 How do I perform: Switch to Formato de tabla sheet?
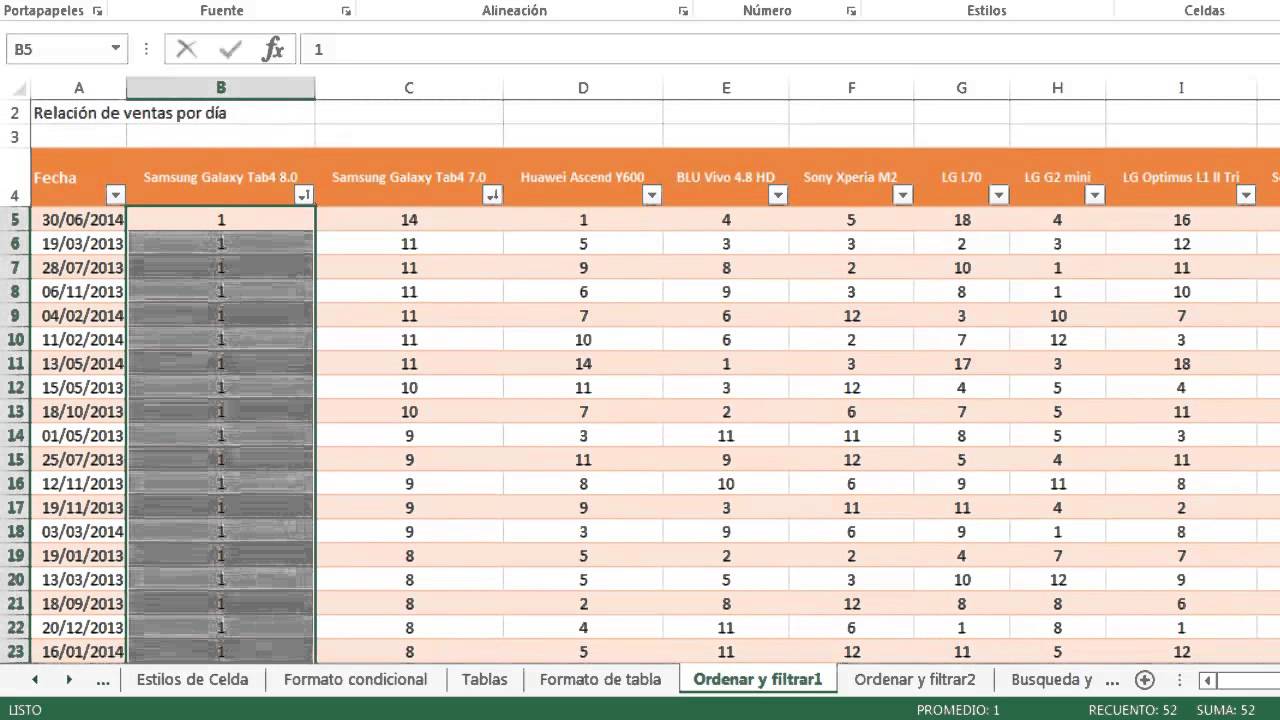click(600, 679)
